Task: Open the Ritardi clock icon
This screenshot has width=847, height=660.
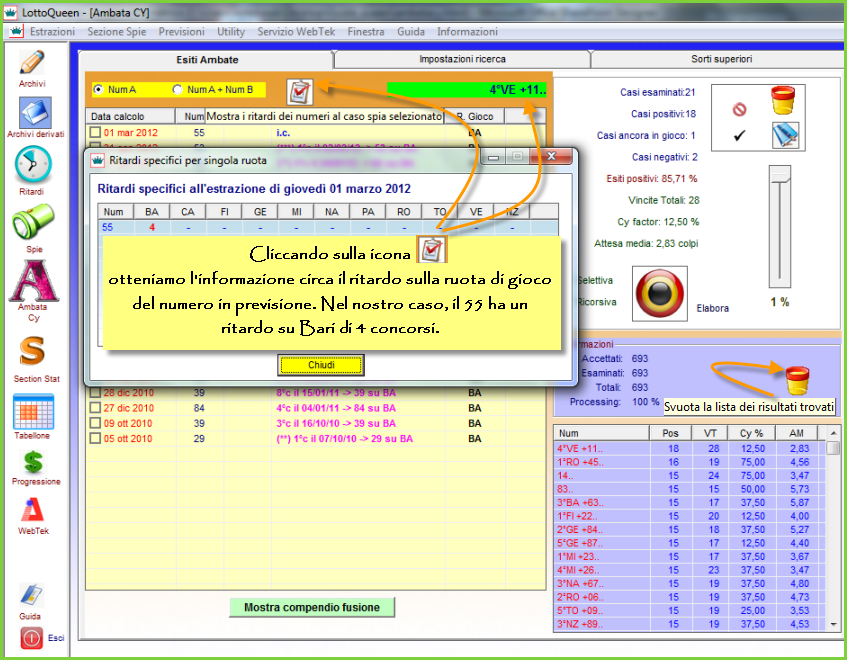Action: pos(33,165)
